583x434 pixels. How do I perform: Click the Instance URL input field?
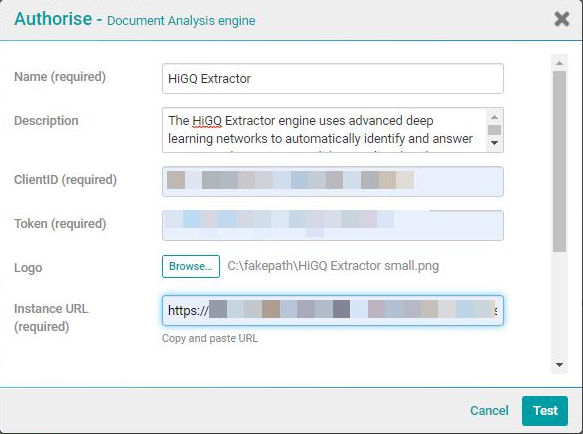pyautogui.click(x=333, y=311)
